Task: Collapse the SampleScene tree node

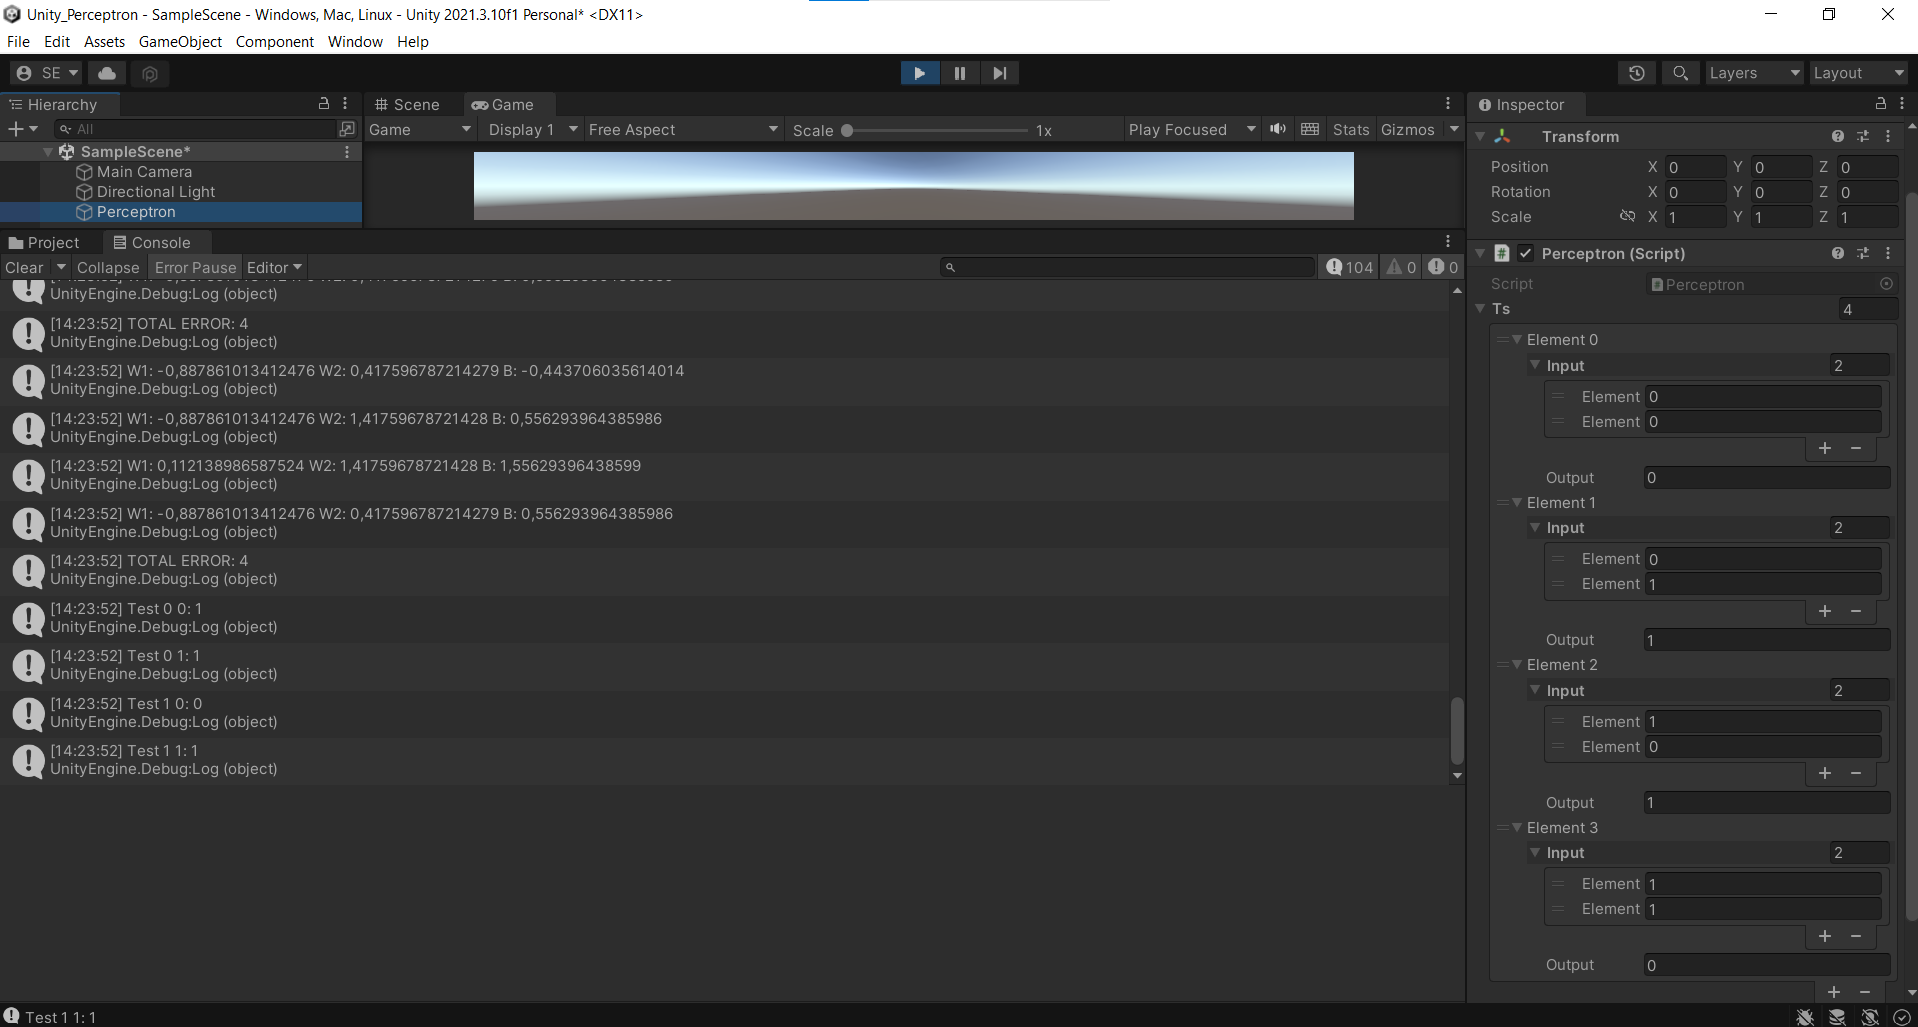Action: [48, 152]
